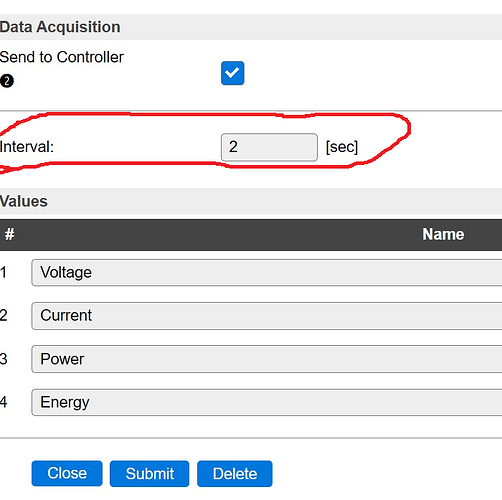Click the help icon under Send to Controller
This screenshot has height=500, width=502.
(x=7, y=81)
